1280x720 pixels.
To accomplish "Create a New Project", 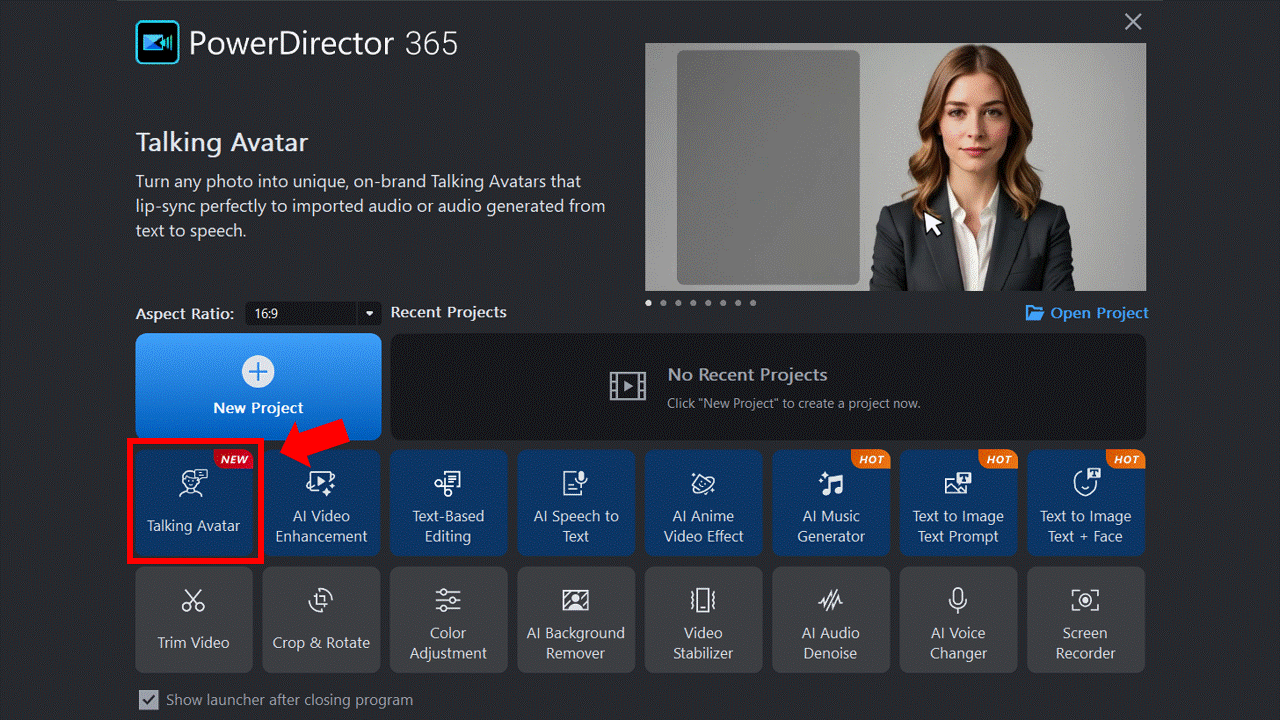I will coord(258,386).
